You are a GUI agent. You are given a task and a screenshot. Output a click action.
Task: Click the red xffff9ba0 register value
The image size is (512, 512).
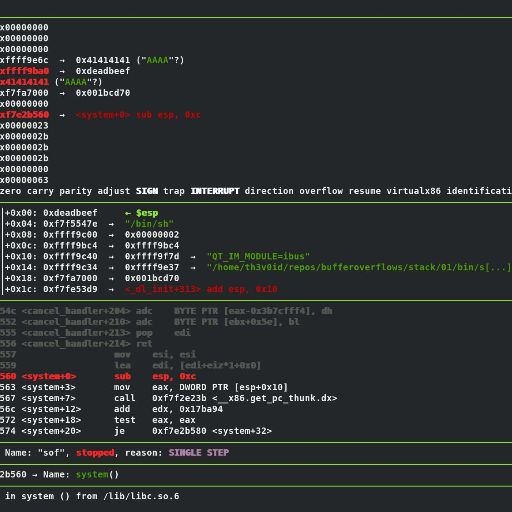pos(24,71)
